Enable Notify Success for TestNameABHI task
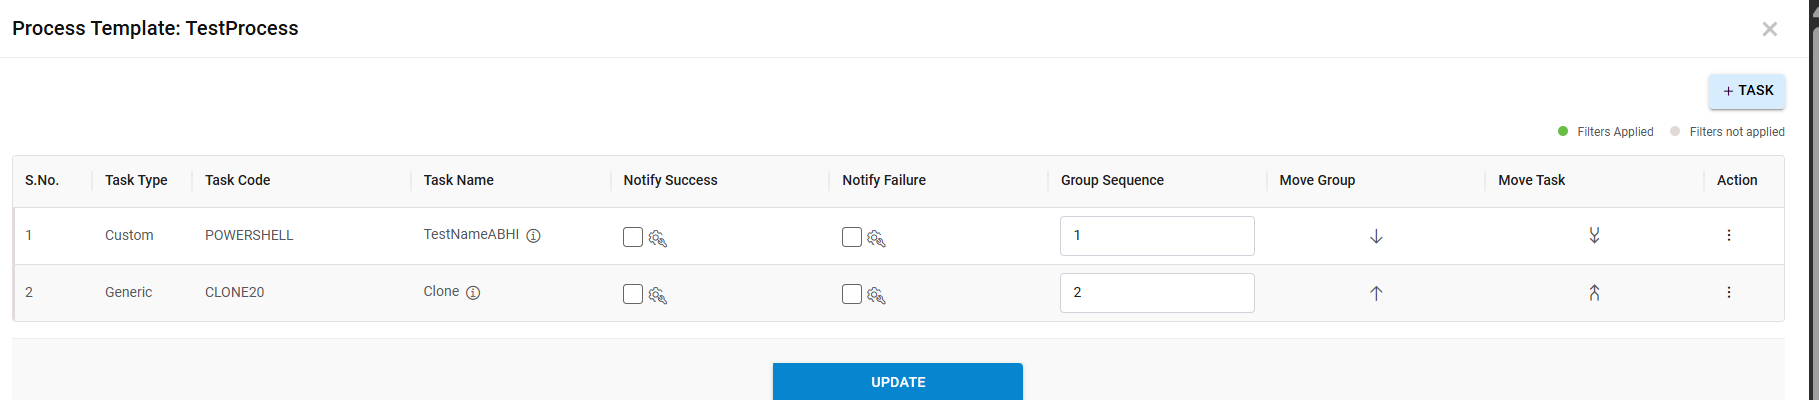 coord(633,237)
